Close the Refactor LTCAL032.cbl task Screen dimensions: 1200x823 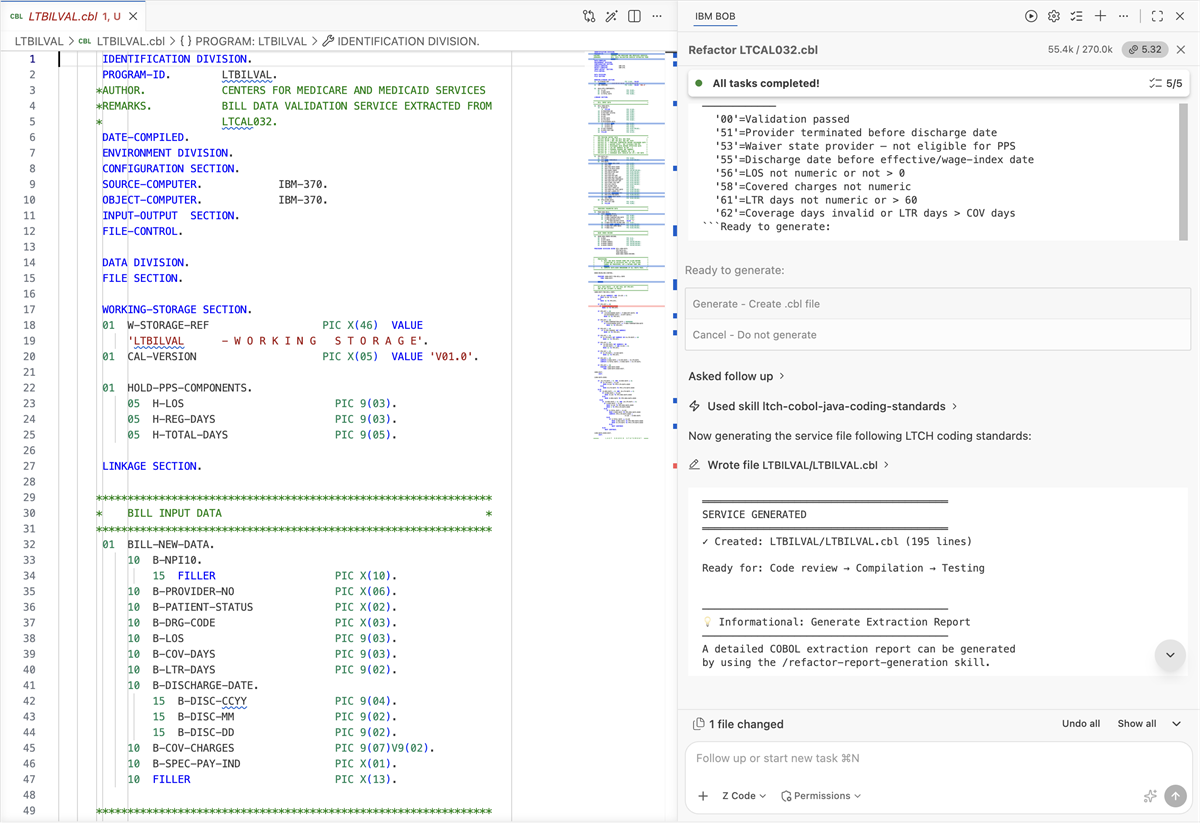click(x=1181, y=49)
